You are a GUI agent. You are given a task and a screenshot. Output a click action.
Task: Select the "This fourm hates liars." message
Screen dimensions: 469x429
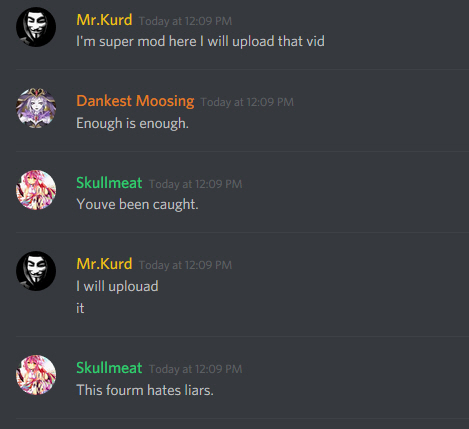click(x=145, y=390)
